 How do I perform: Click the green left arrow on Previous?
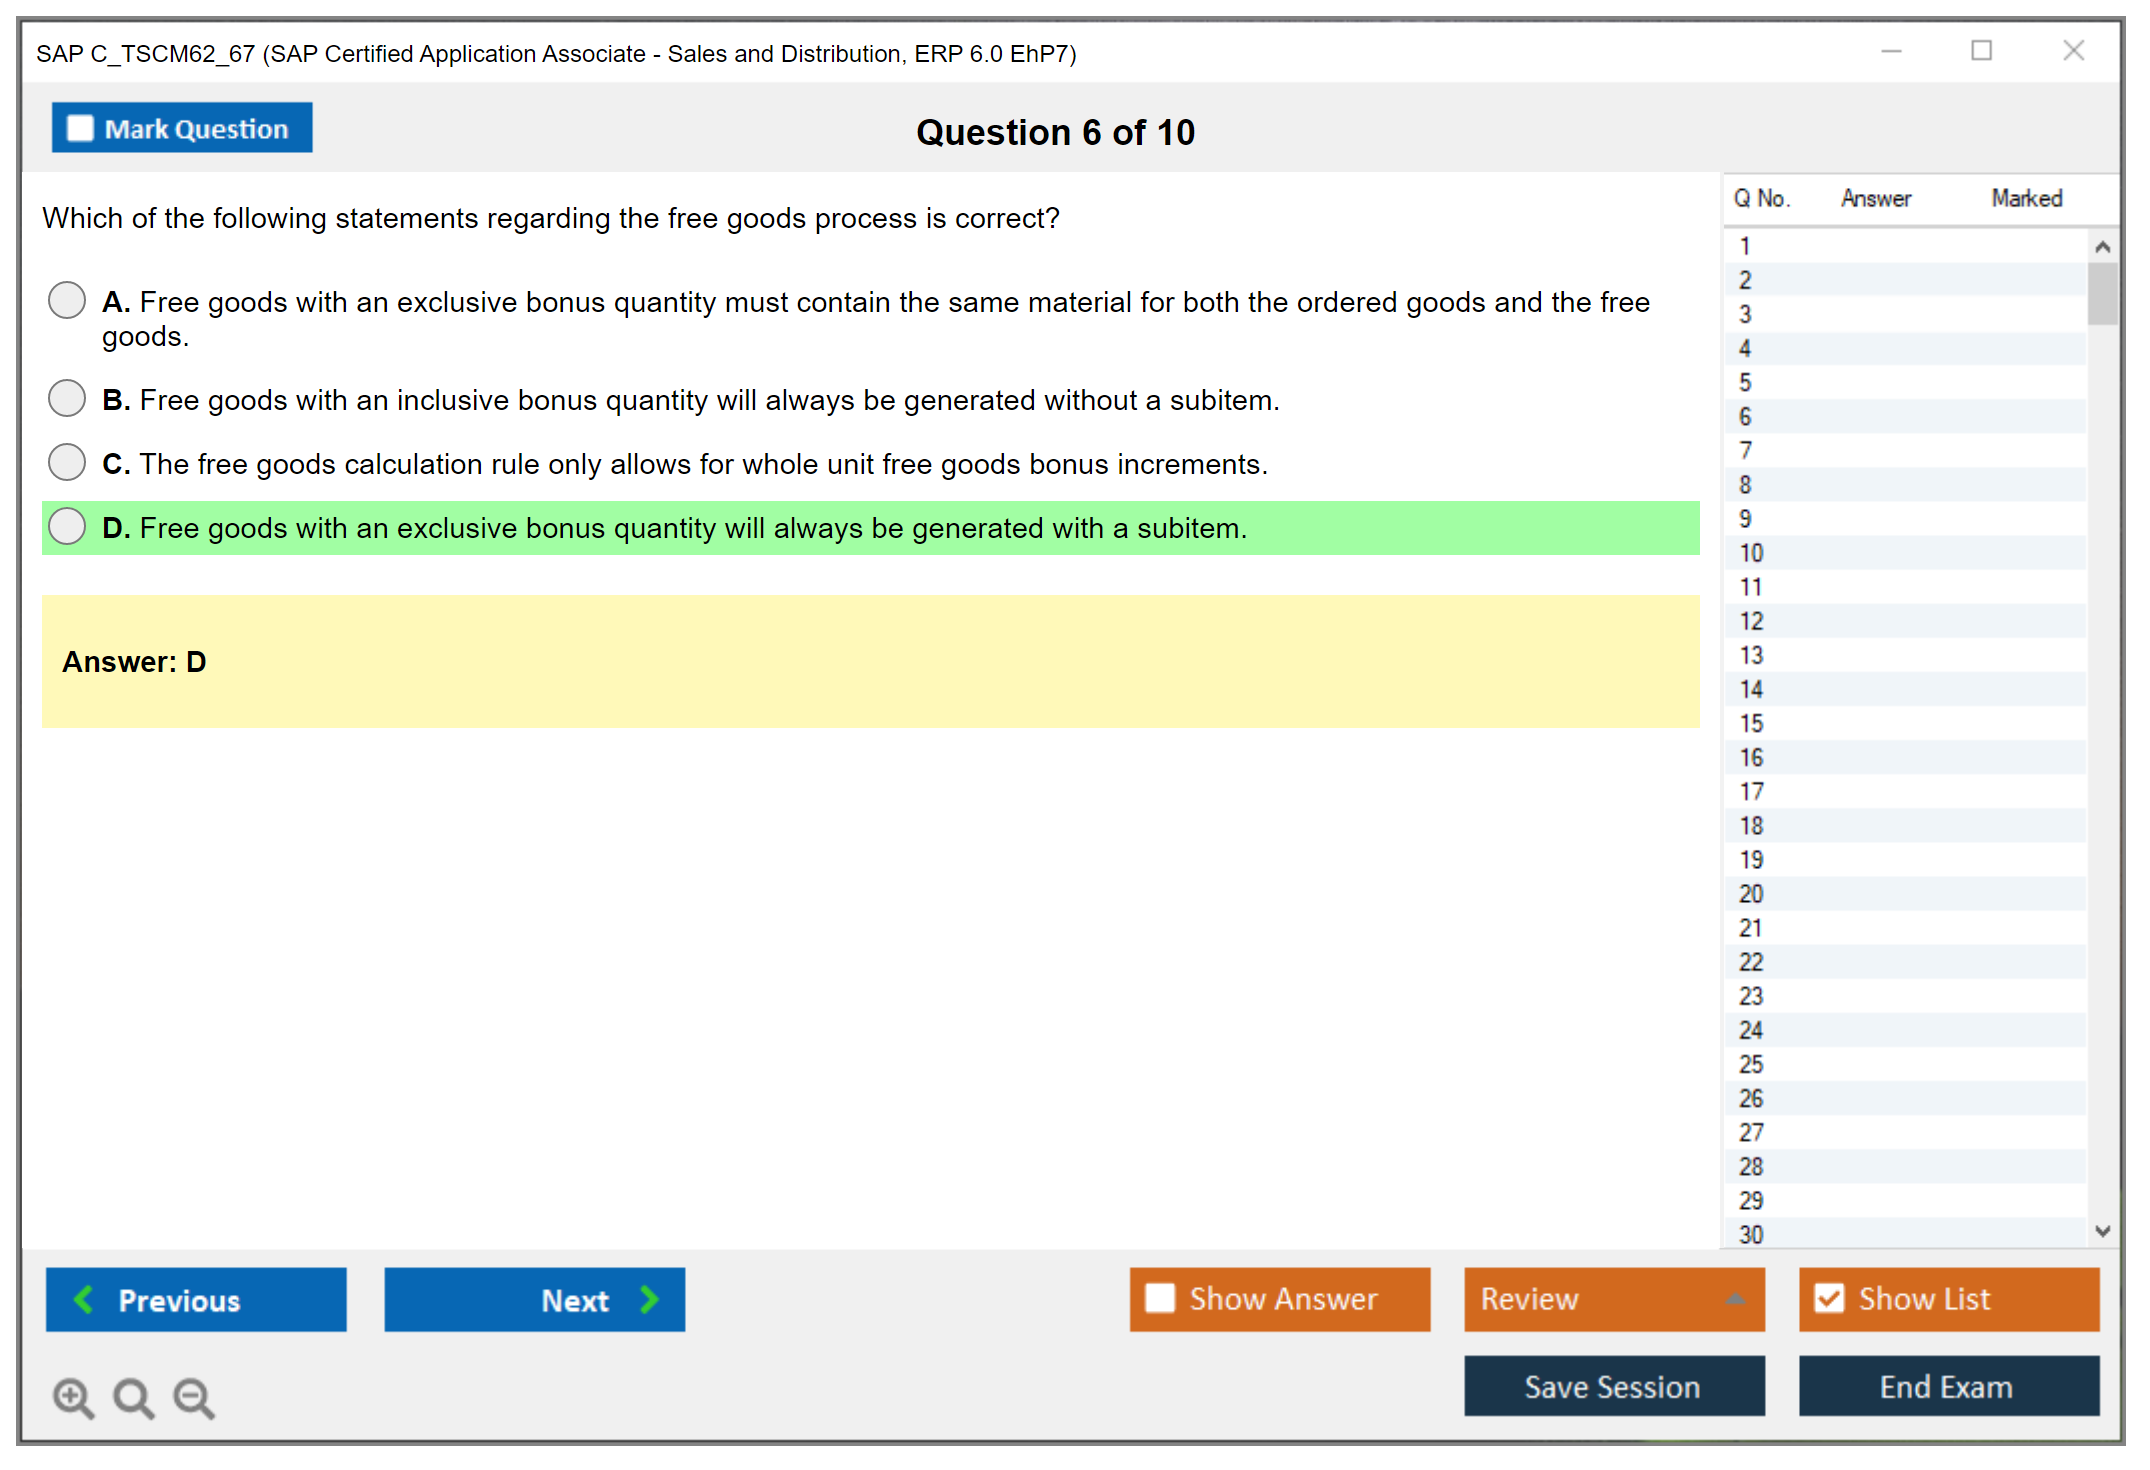[84, 1299]
